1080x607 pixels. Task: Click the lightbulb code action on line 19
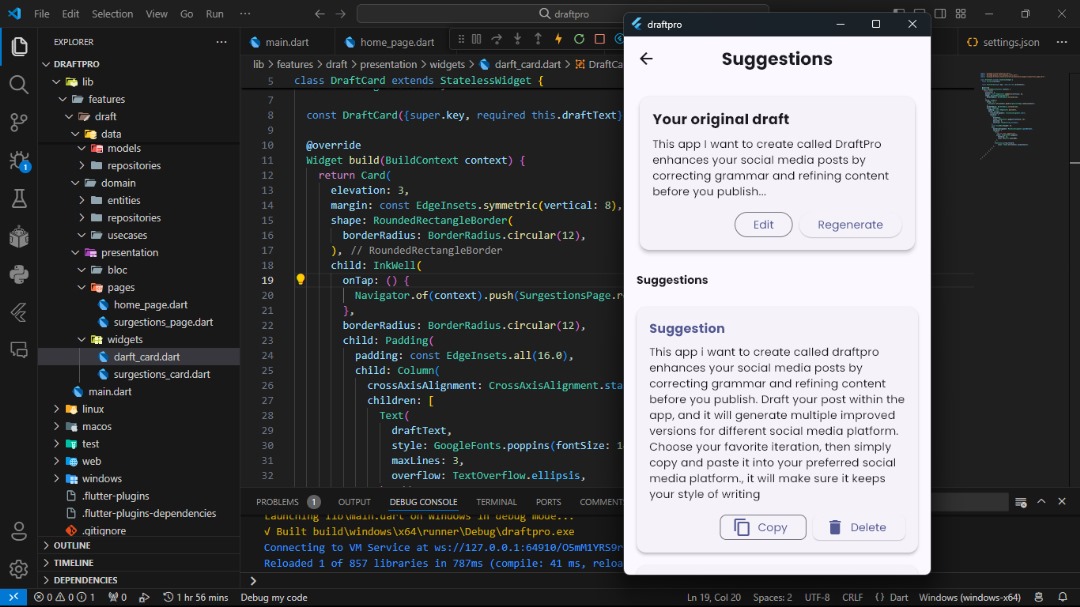click(x=300, y=279)
